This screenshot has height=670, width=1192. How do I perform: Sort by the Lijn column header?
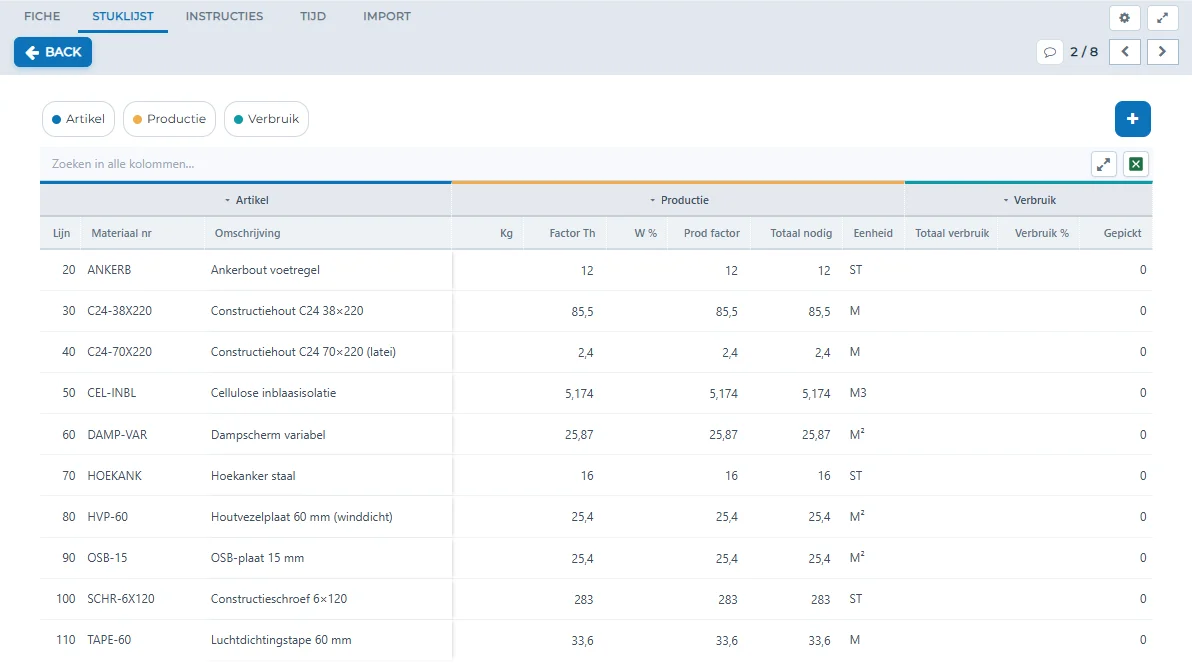[62, 233]
